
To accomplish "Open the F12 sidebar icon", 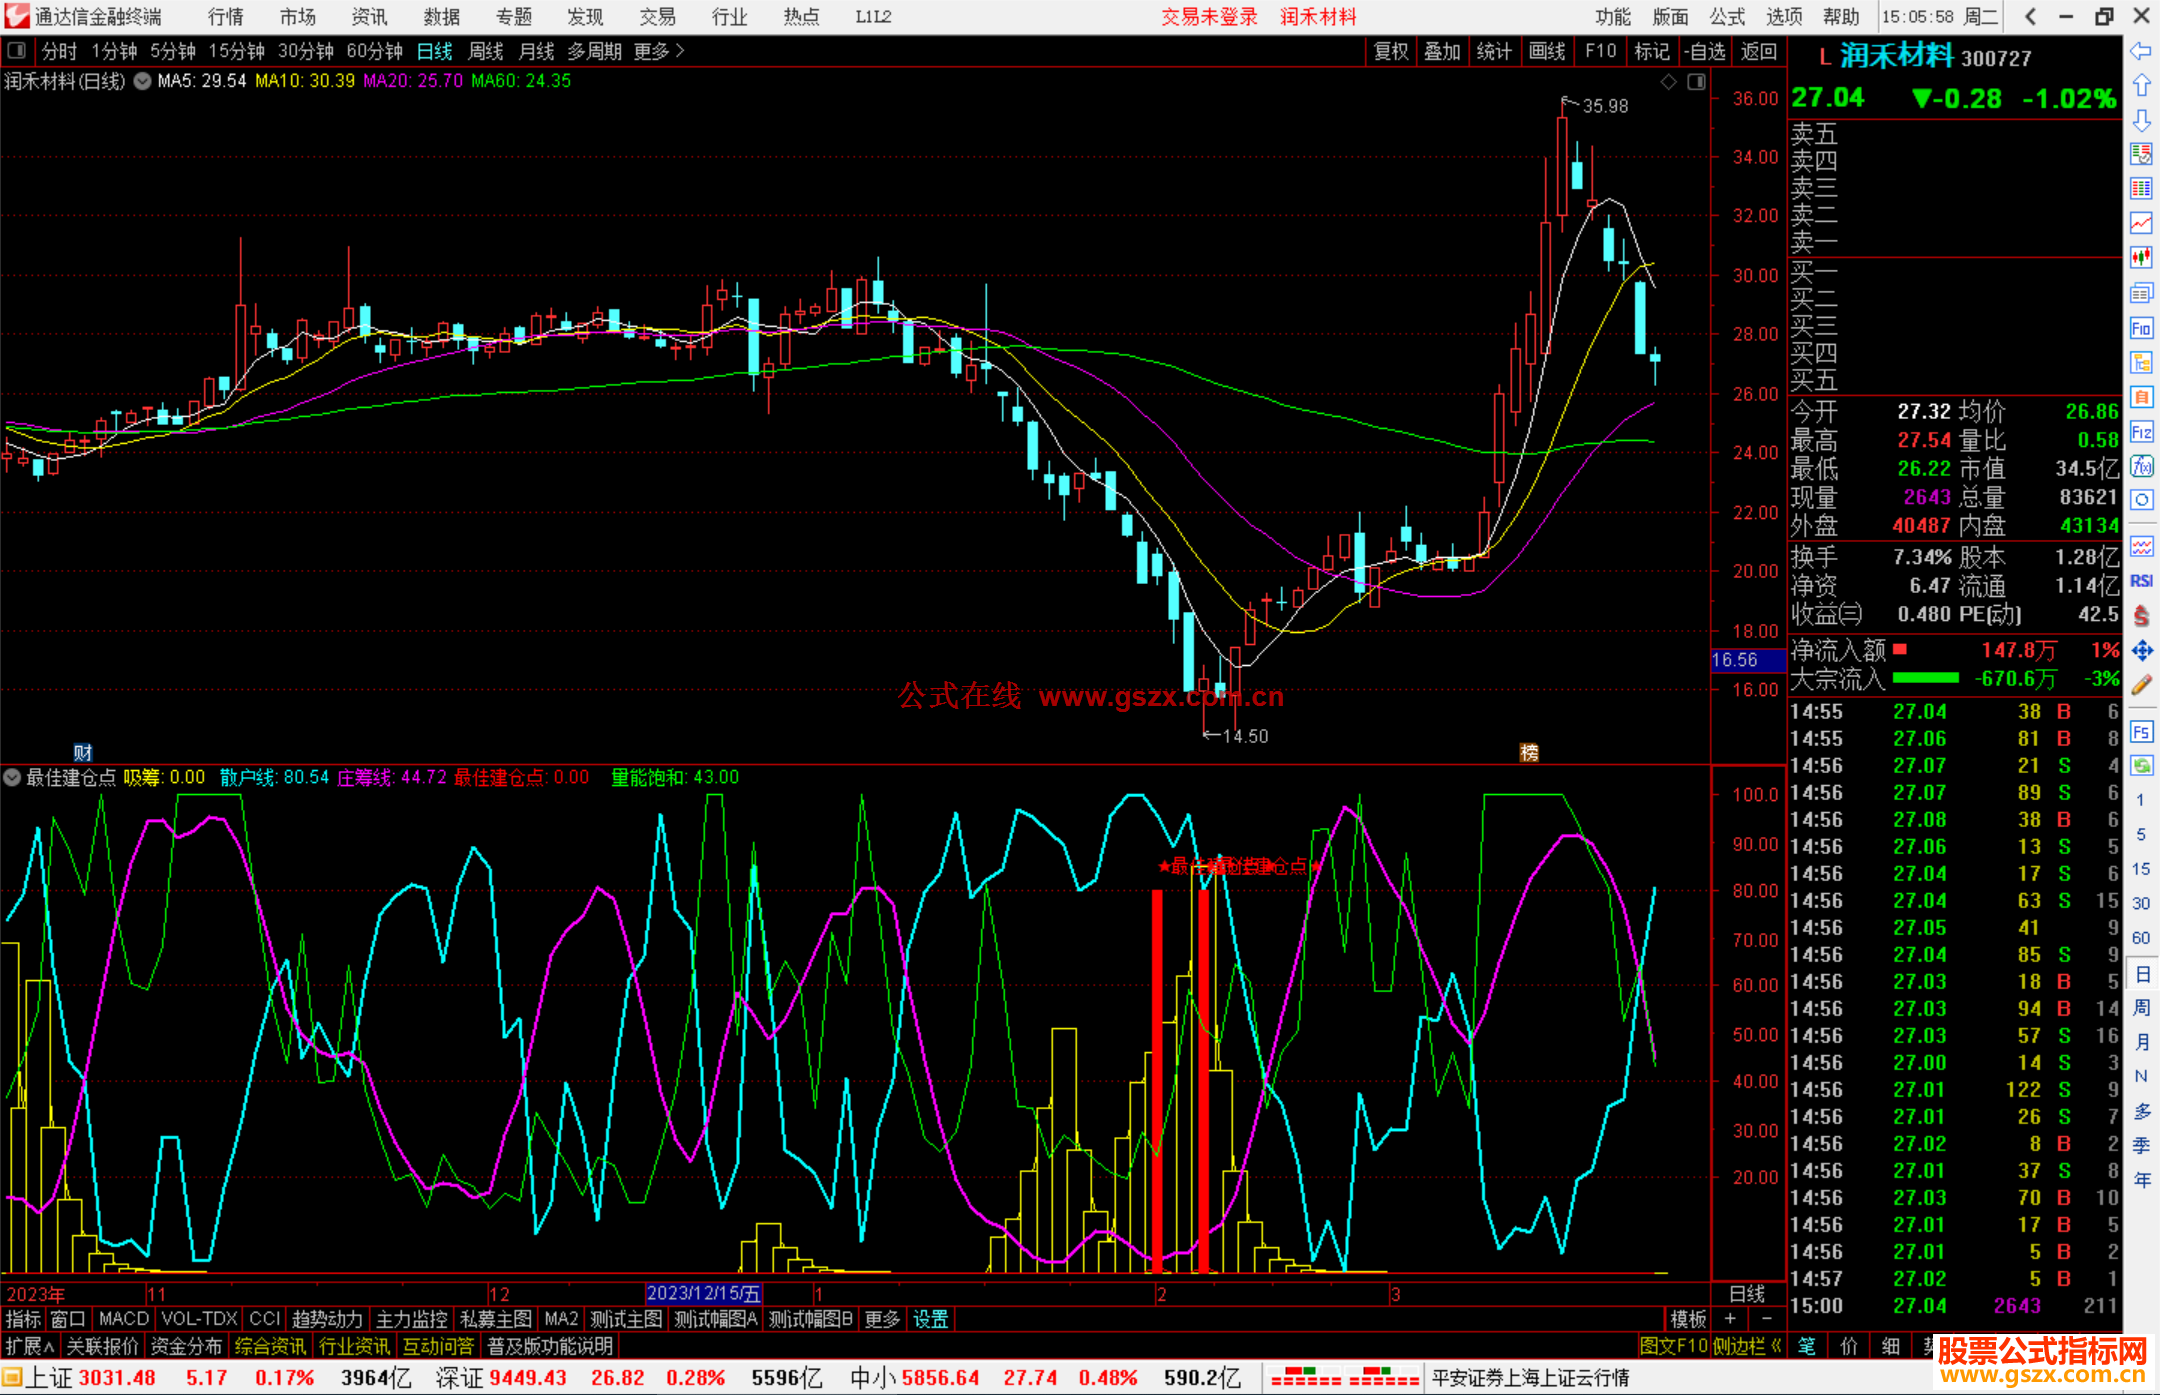I will coord(2141,432).
